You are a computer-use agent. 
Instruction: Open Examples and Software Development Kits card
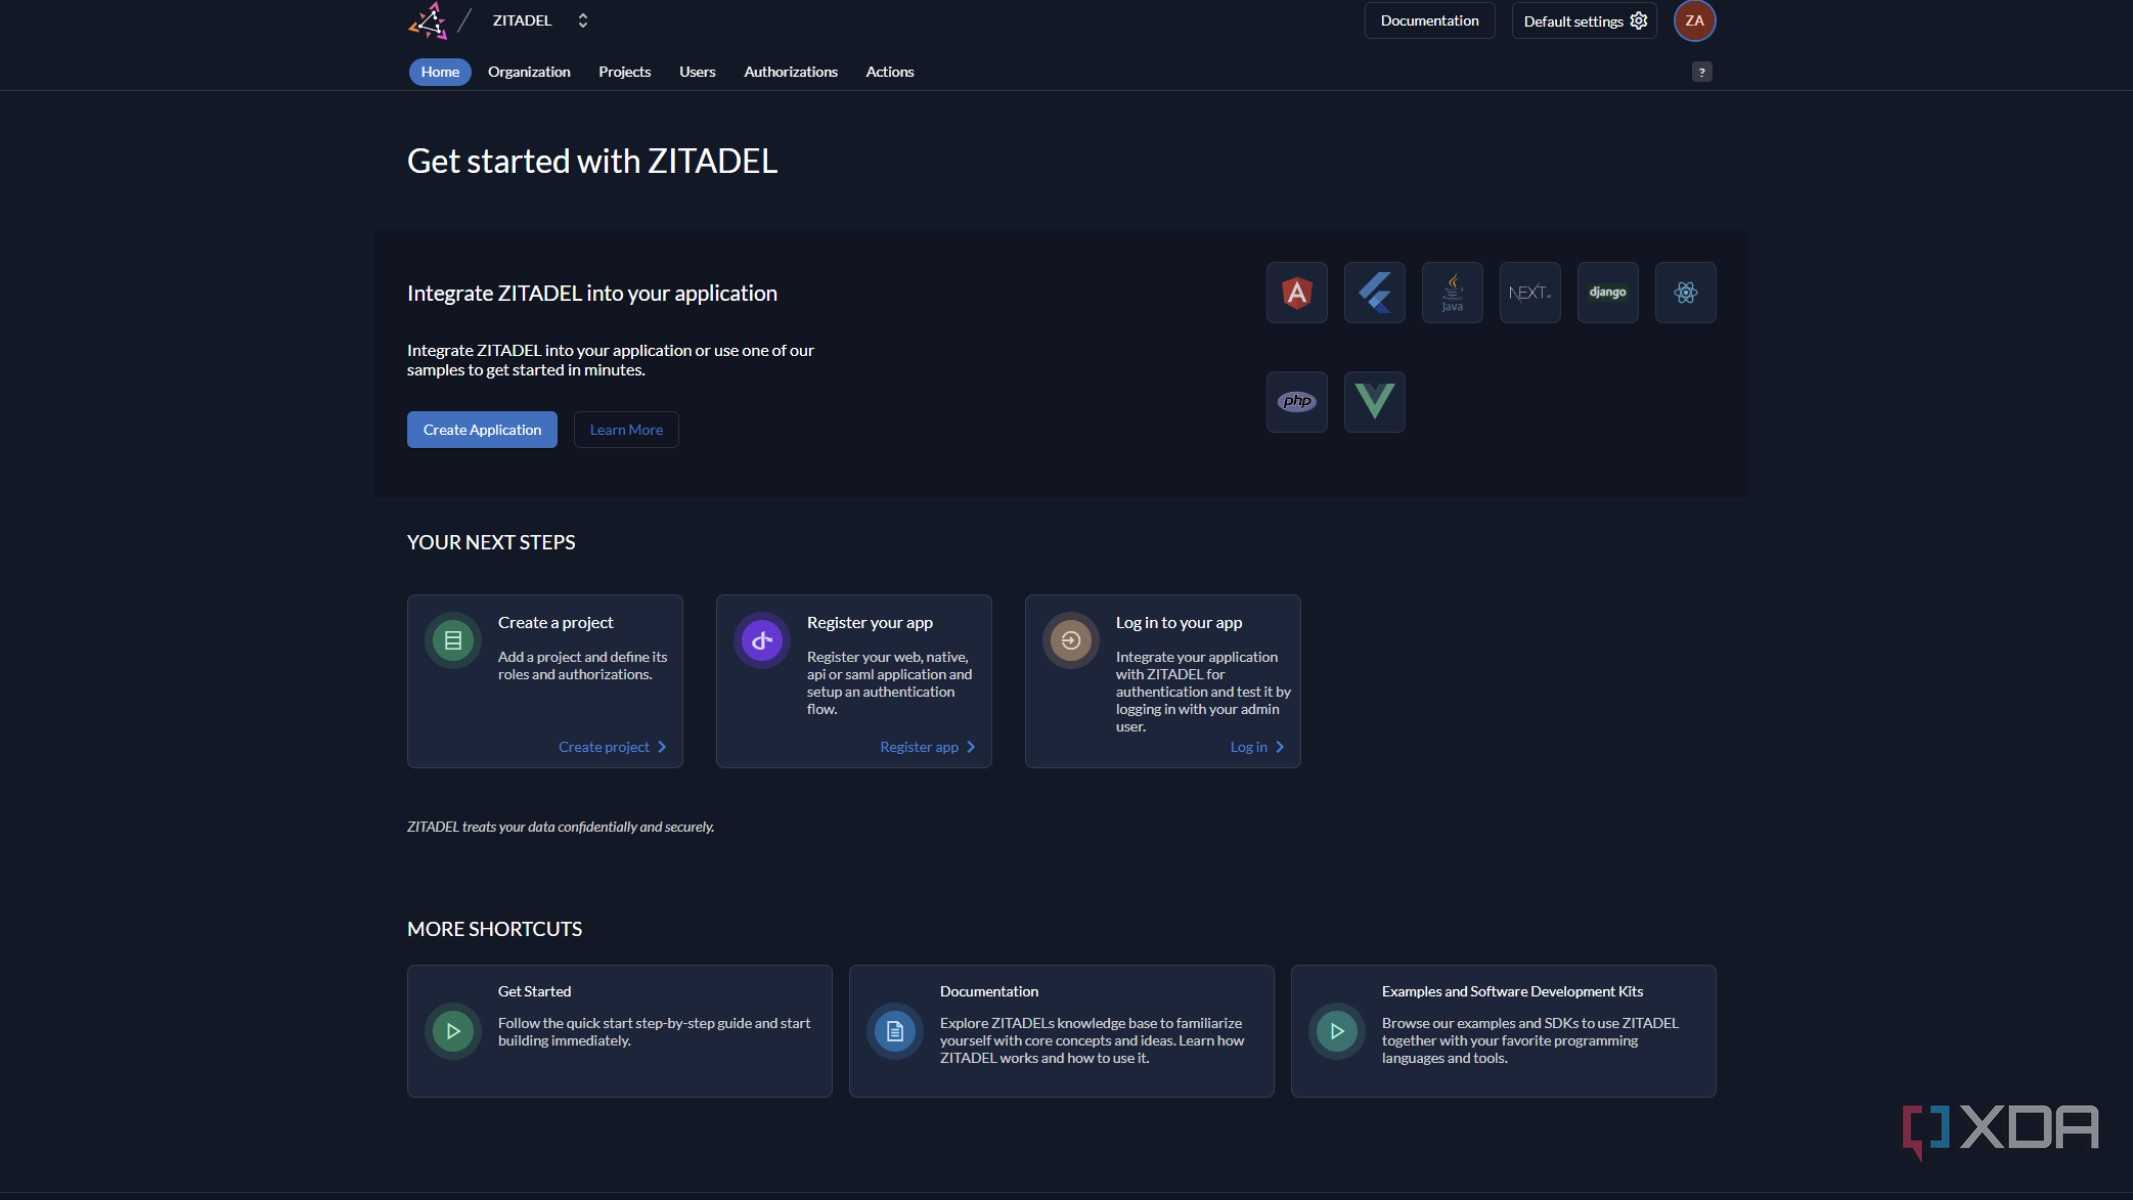pos(1503,1031)
